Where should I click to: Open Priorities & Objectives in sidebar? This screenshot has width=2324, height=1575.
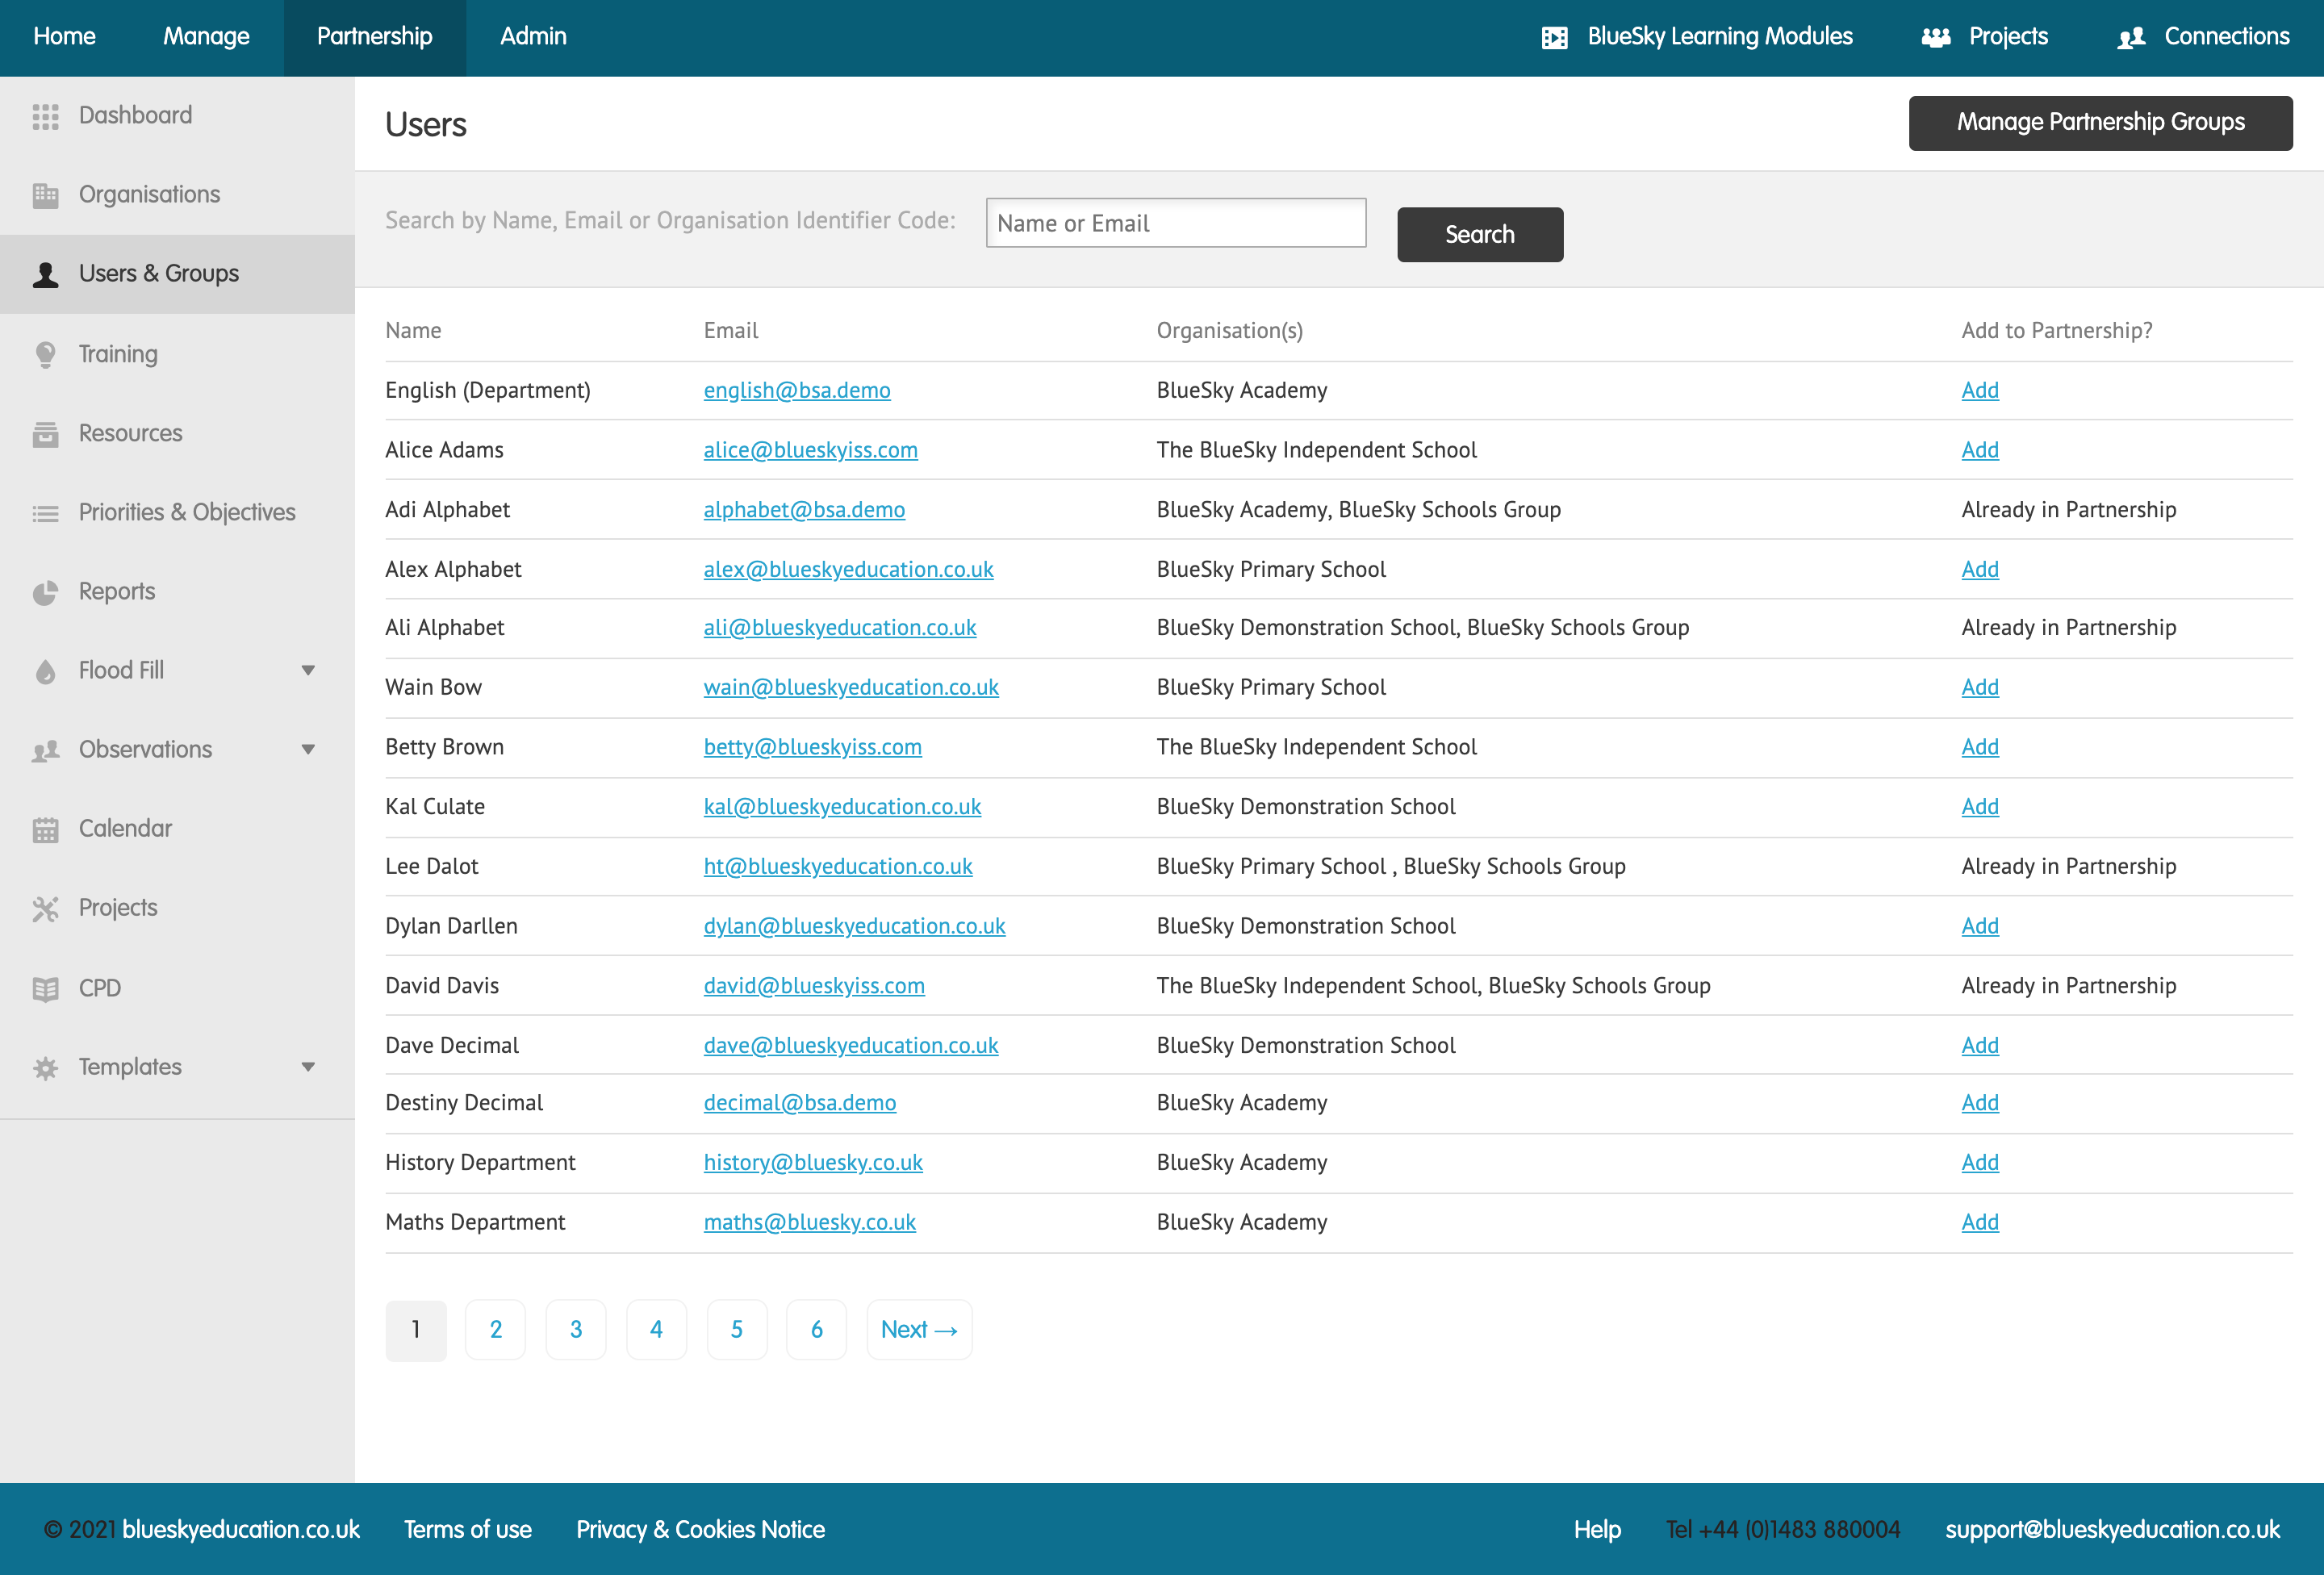point(177,513)
